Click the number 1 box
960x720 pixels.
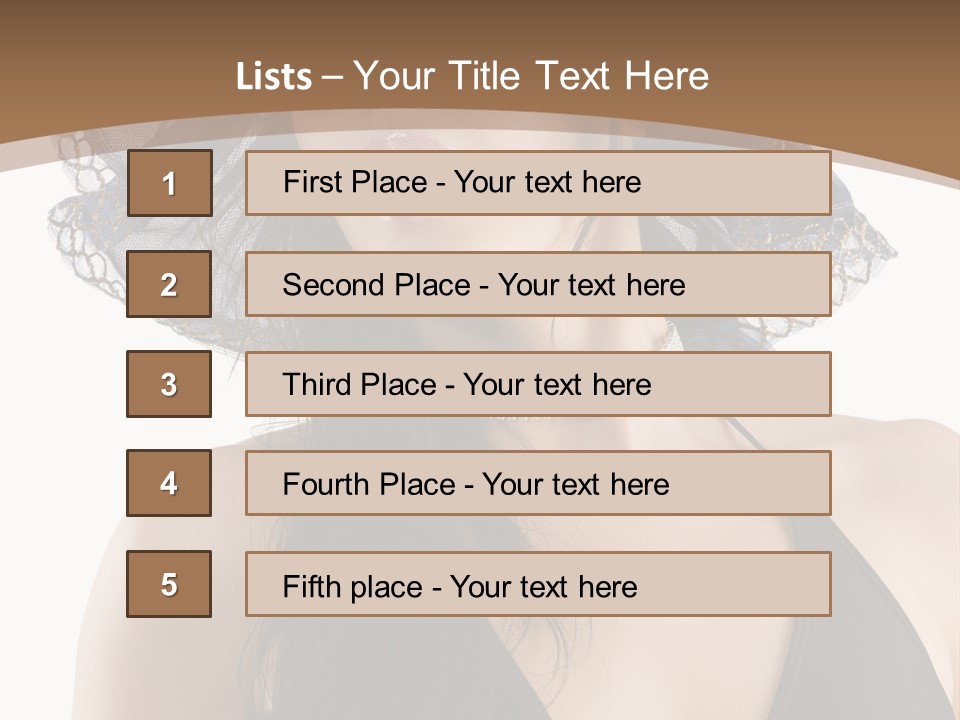click(169, 183)
